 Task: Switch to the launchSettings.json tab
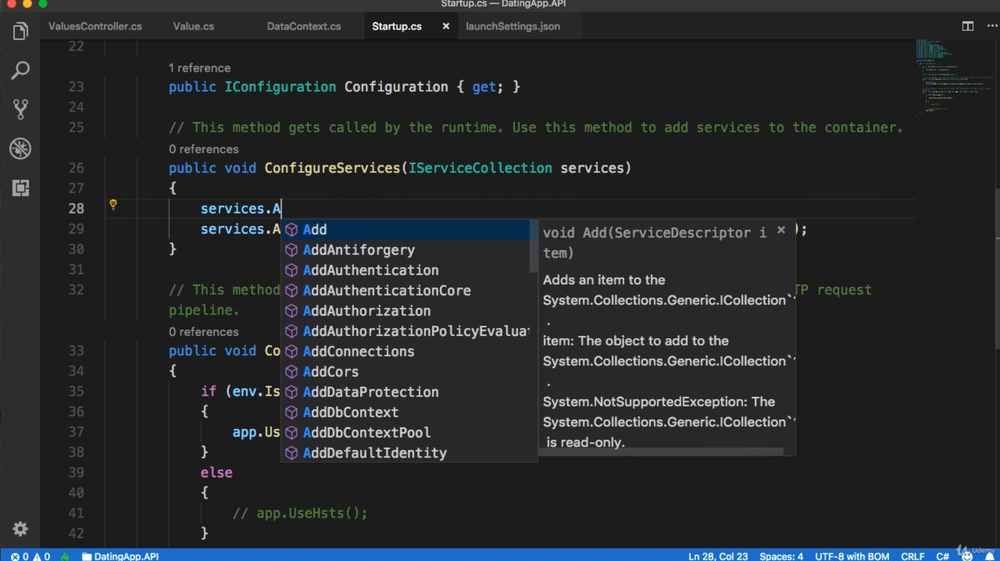pos(512,26)
